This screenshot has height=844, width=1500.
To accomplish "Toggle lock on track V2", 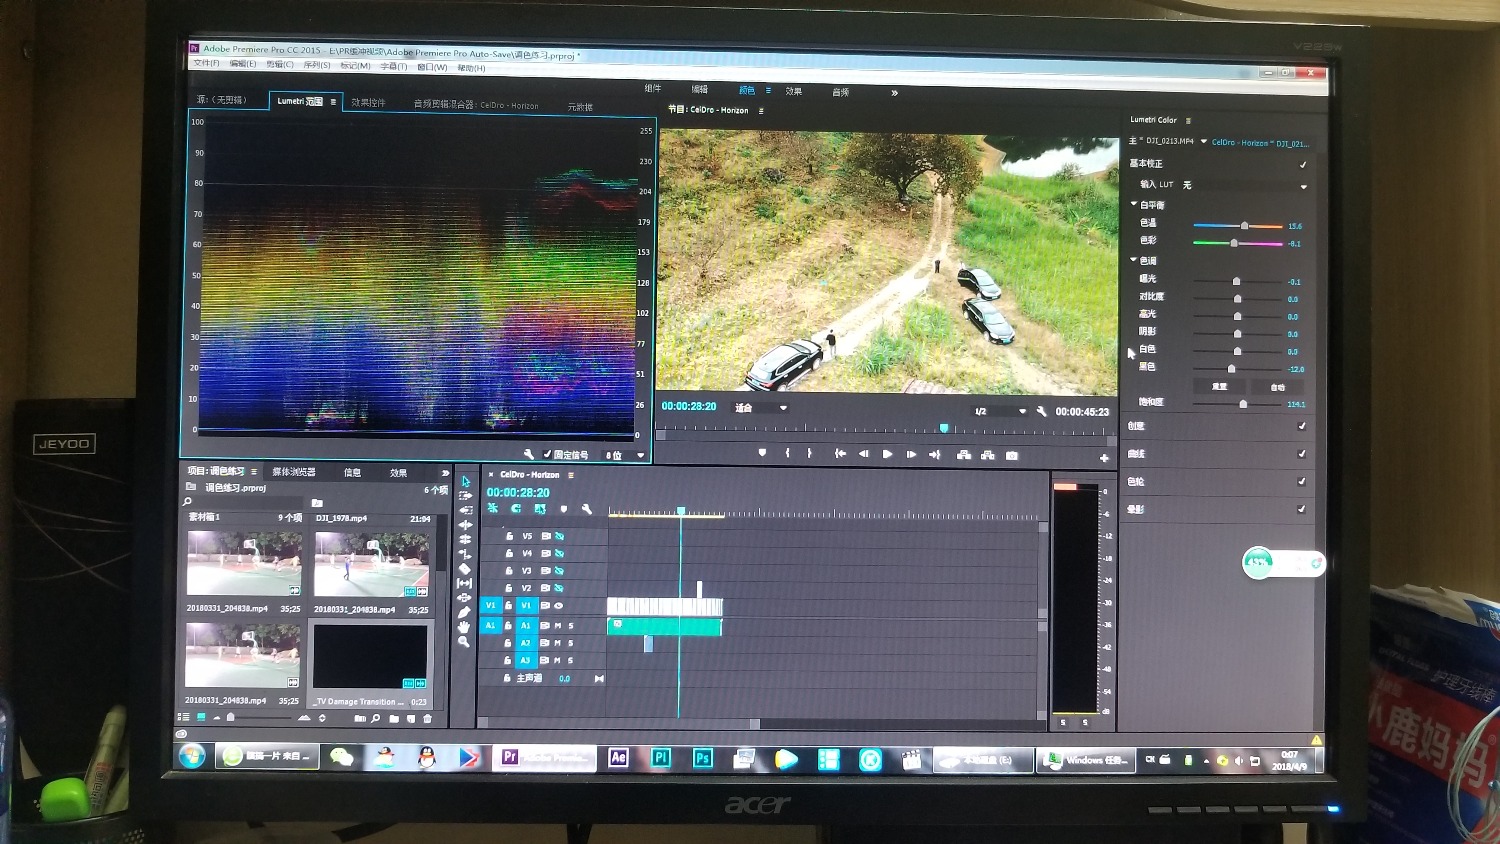I will click(x=509, y=588).
